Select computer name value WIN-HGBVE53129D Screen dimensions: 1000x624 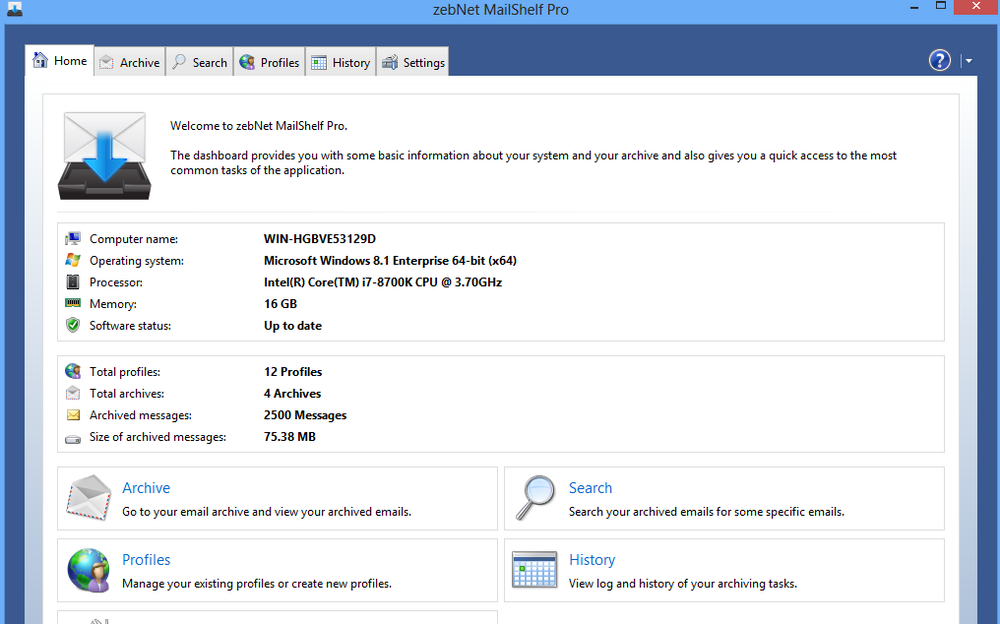pyautogui.click(x=320, y=239)
